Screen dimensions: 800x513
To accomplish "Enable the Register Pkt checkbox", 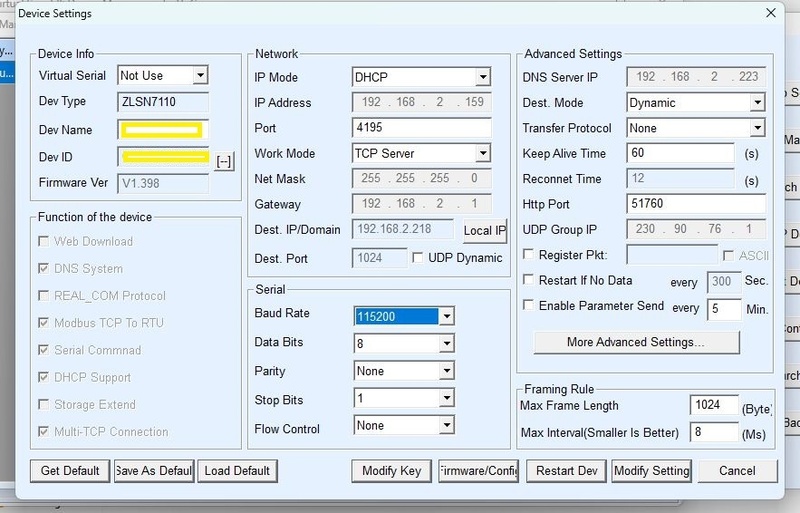I will [529, 254].
